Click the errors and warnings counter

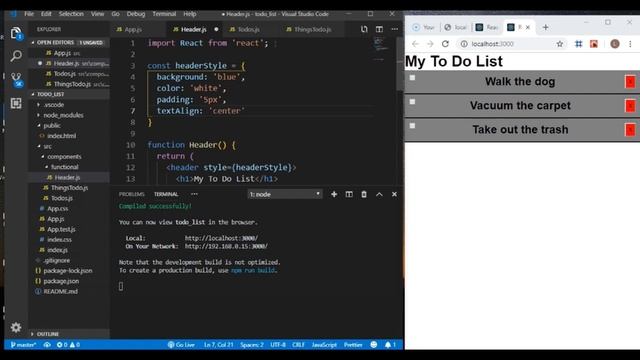pos(68,344)
